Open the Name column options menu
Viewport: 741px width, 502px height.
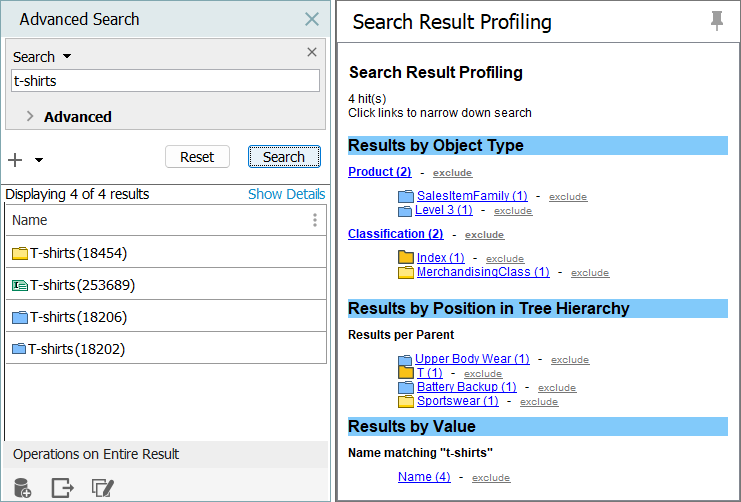[x=315, y=220]
